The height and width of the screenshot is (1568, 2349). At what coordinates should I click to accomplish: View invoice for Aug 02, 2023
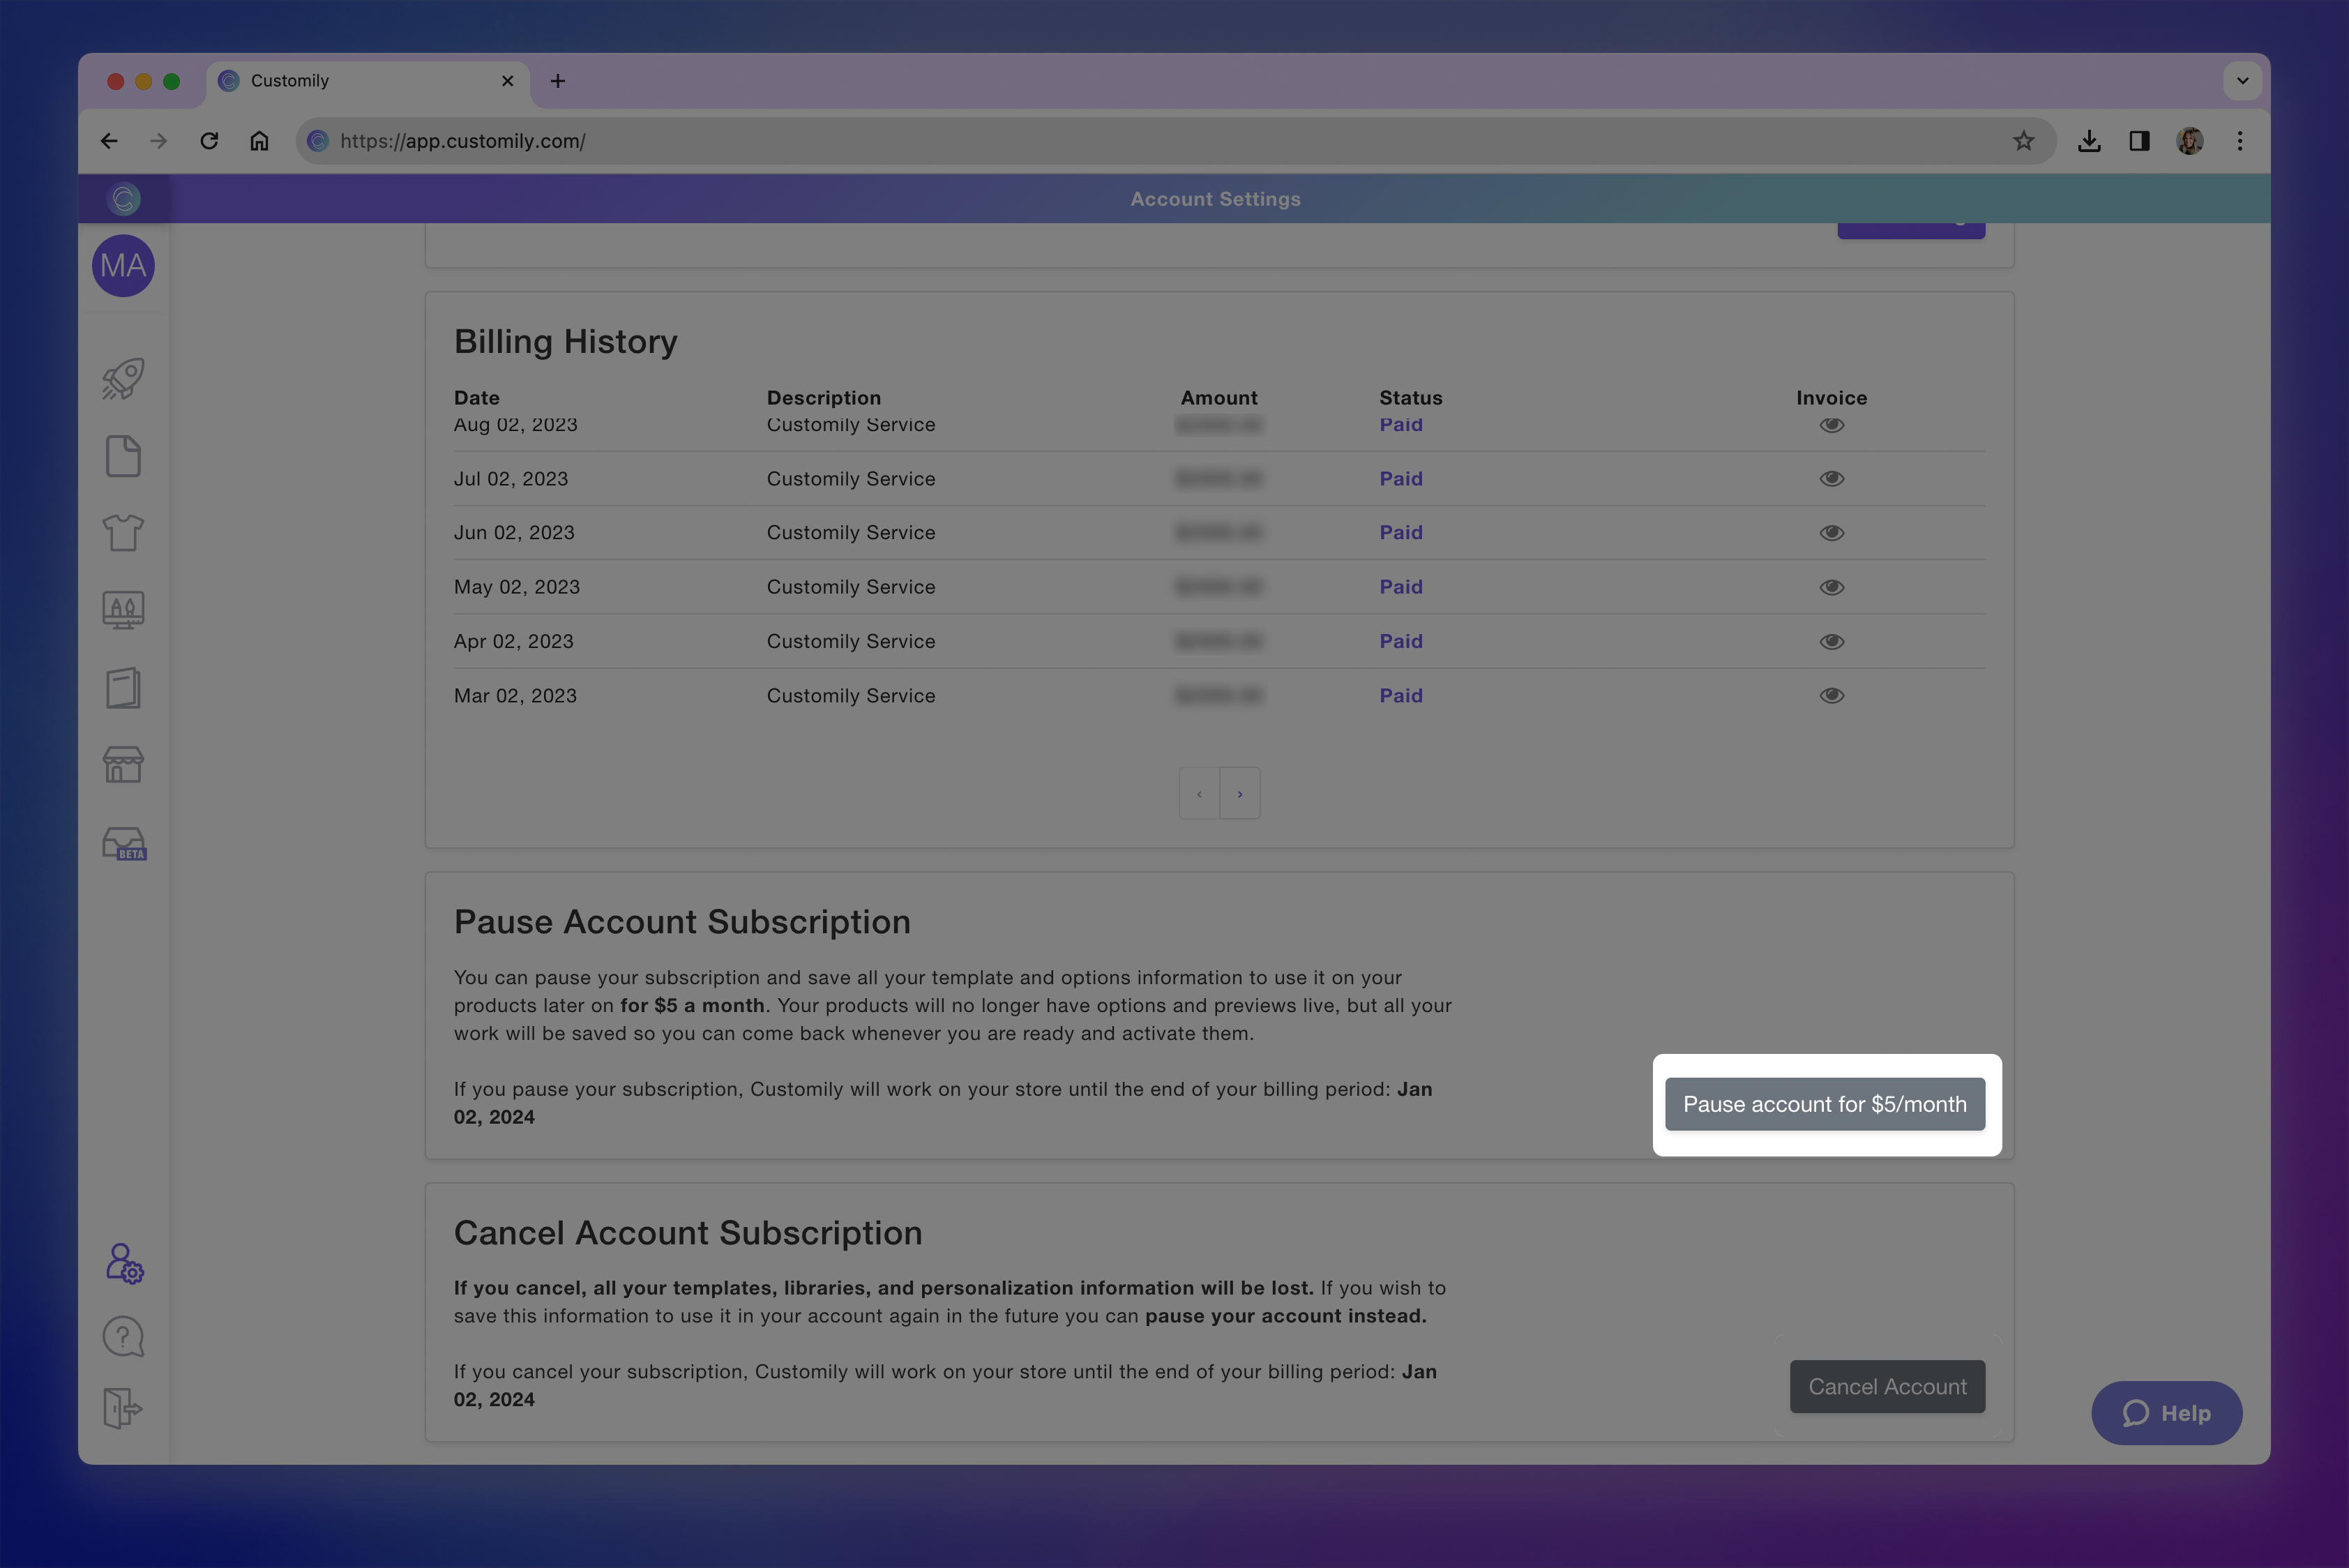pyautogui.click(x=1832, y=425)
